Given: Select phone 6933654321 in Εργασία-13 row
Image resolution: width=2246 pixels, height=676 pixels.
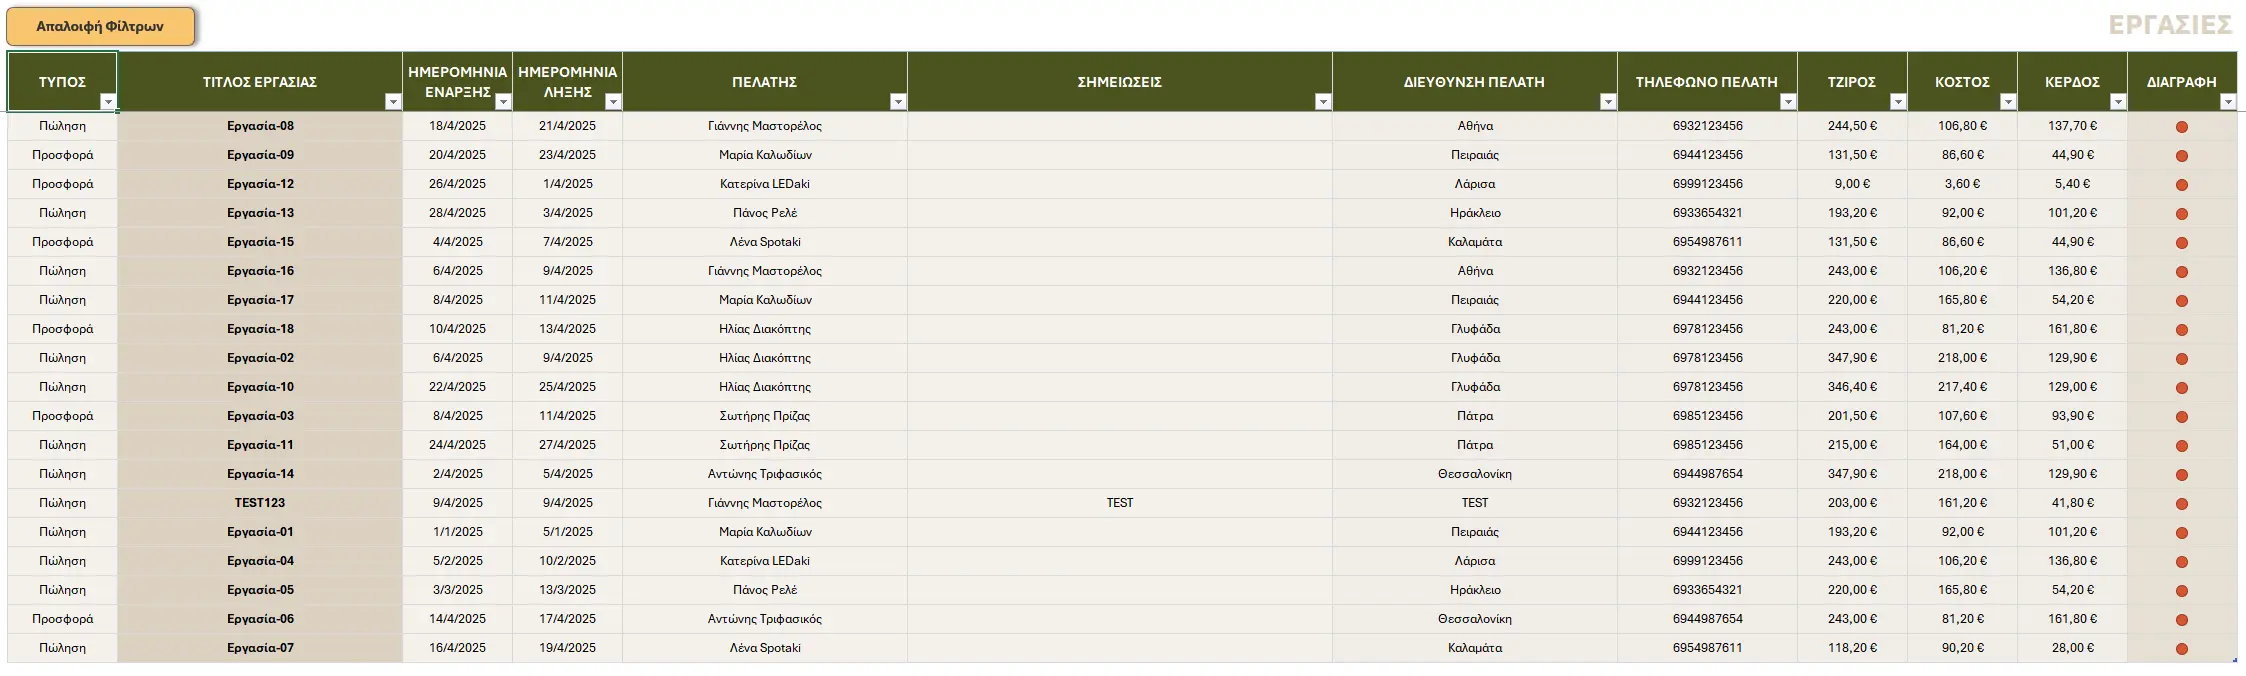Looking at the screenshot, I should point(1707,213).
